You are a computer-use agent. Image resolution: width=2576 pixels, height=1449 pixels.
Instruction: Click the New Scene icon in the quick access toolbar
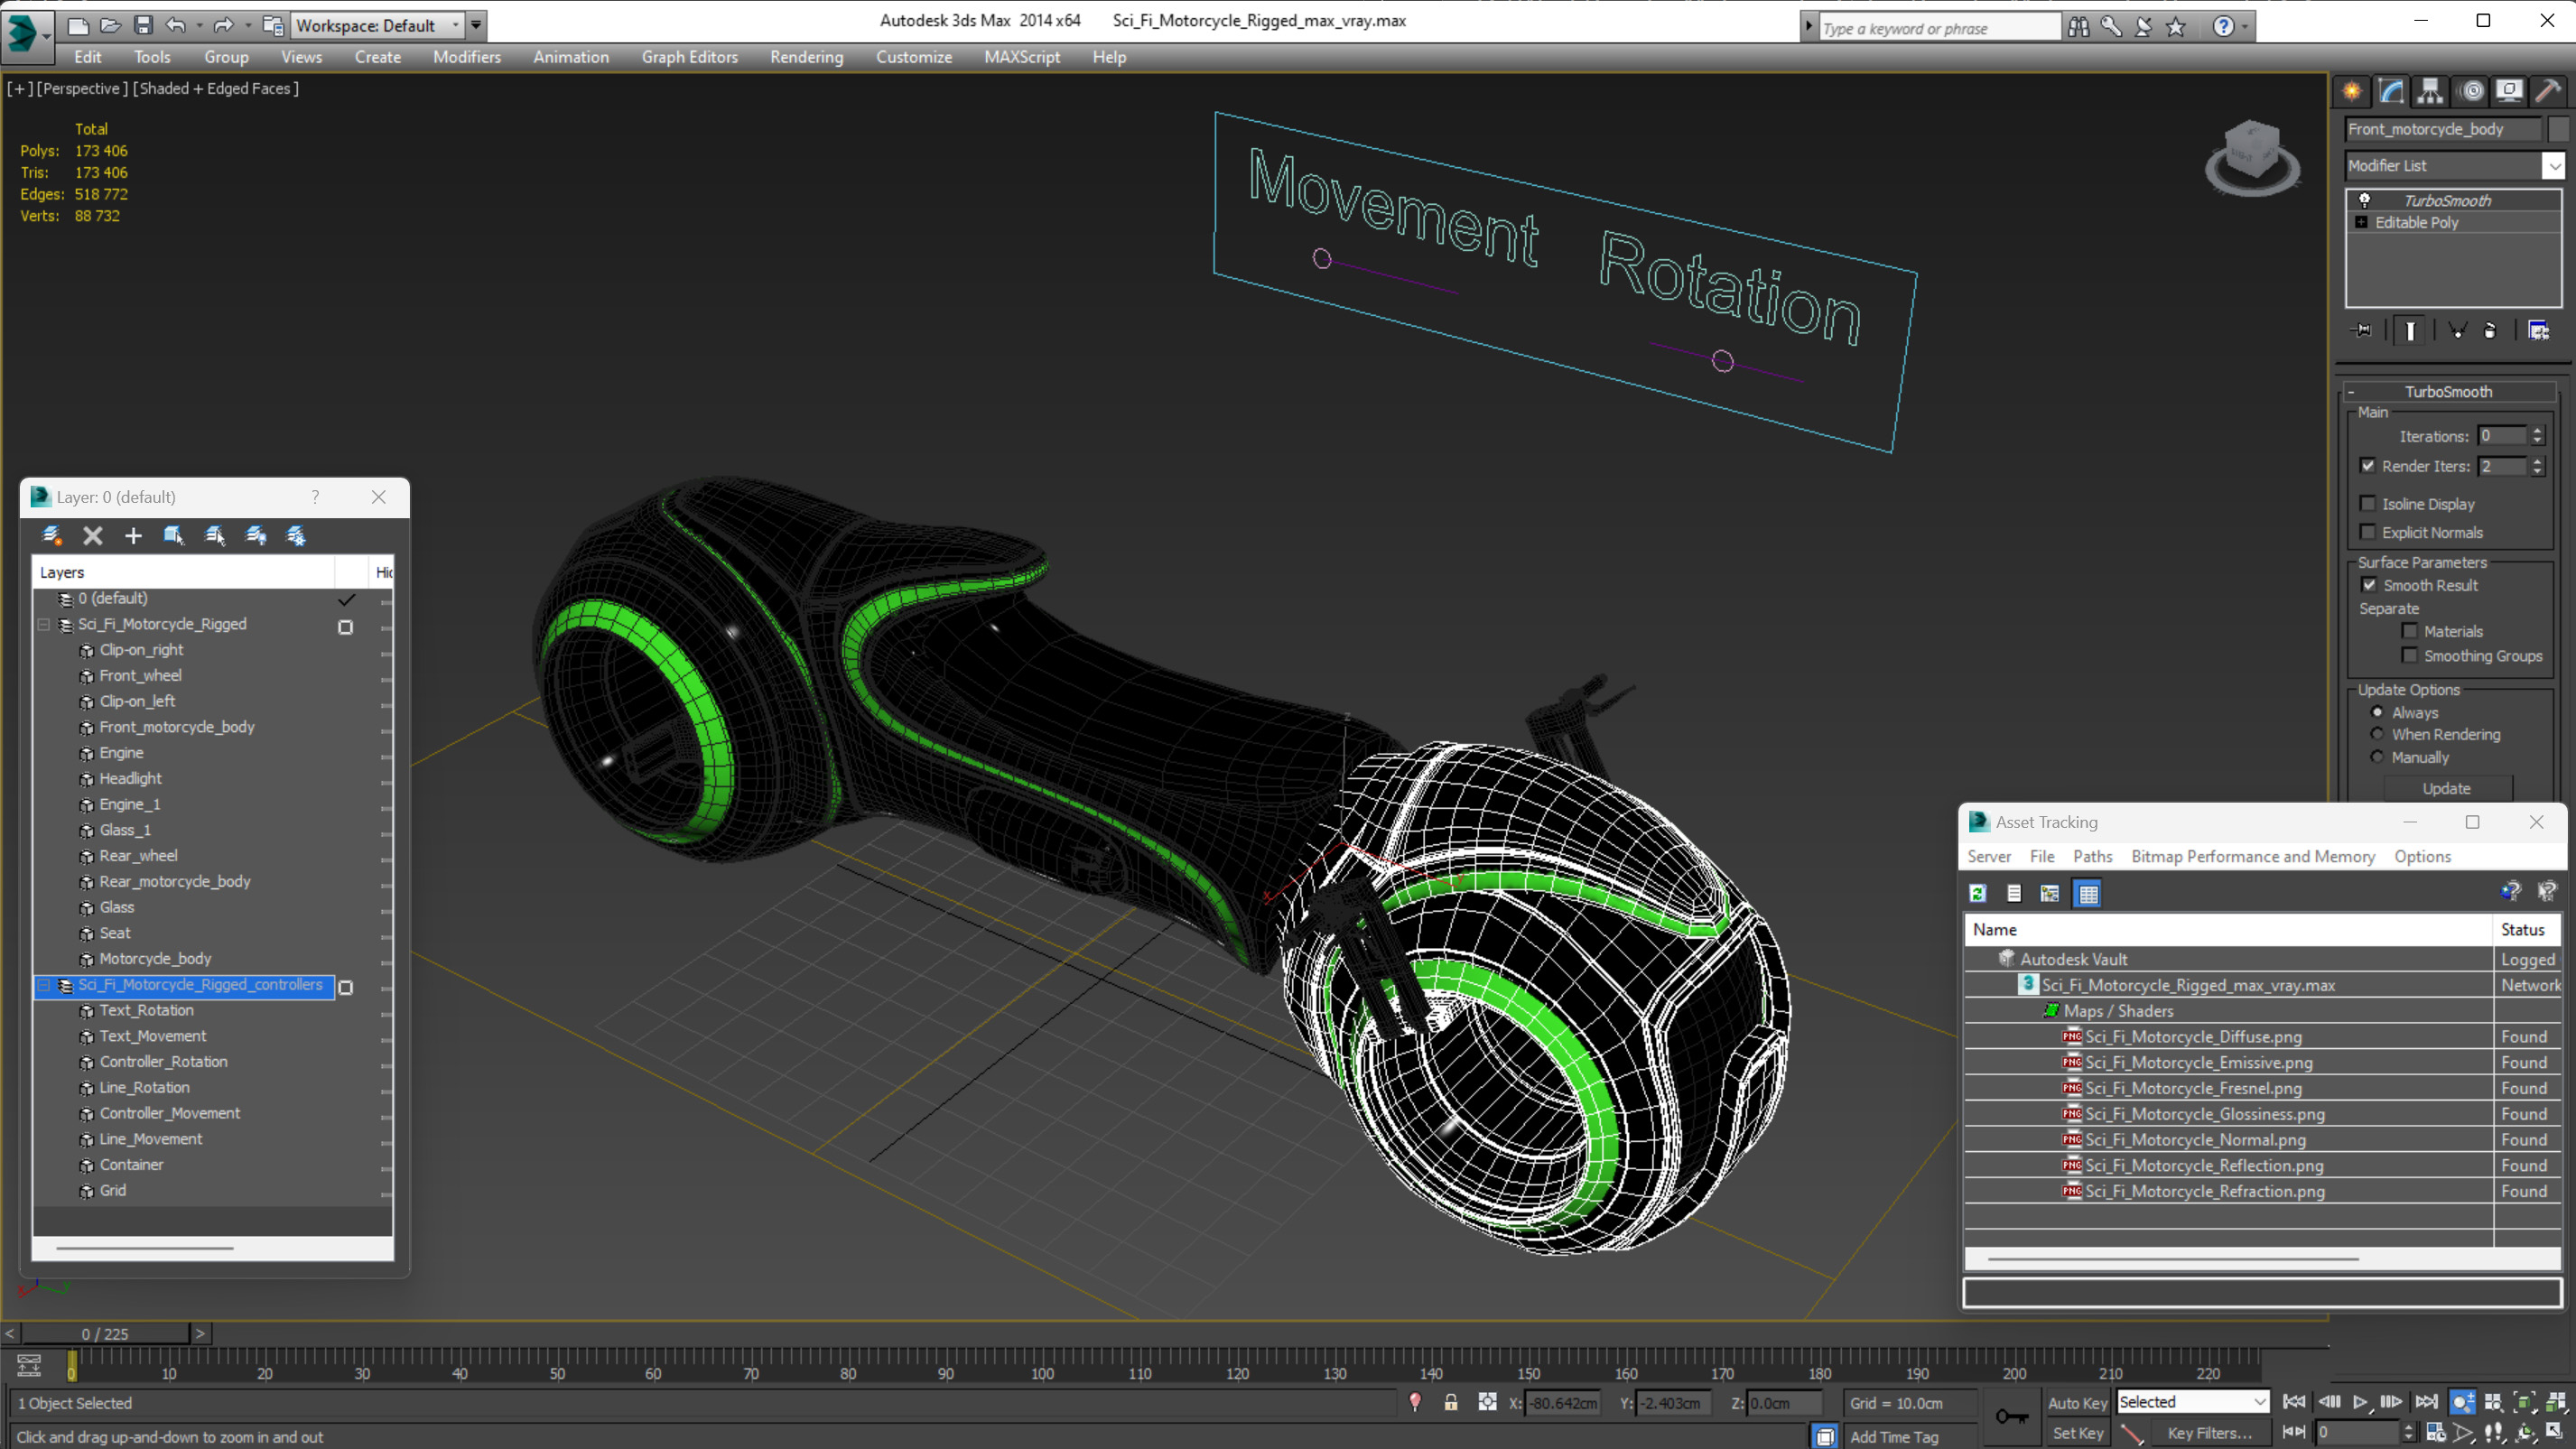(78, 25)
